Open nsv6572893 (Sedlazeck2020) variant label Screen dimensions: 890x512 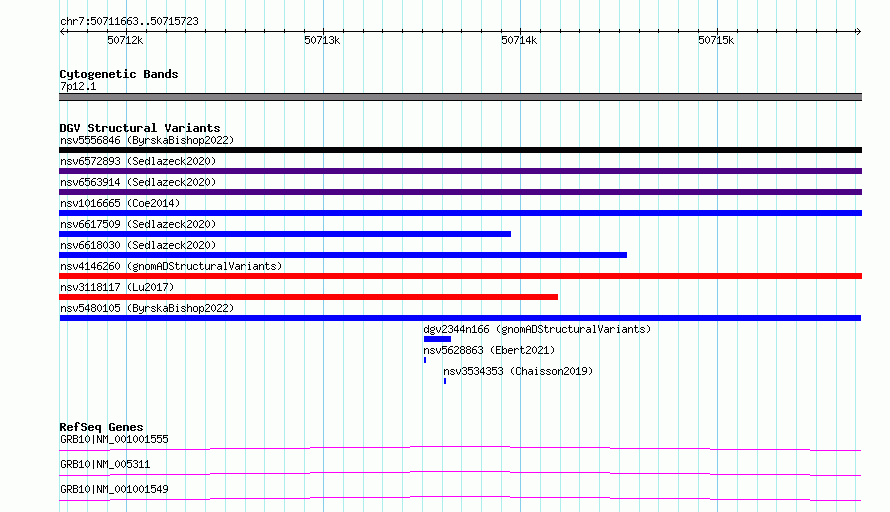click(x=138, y=161)
